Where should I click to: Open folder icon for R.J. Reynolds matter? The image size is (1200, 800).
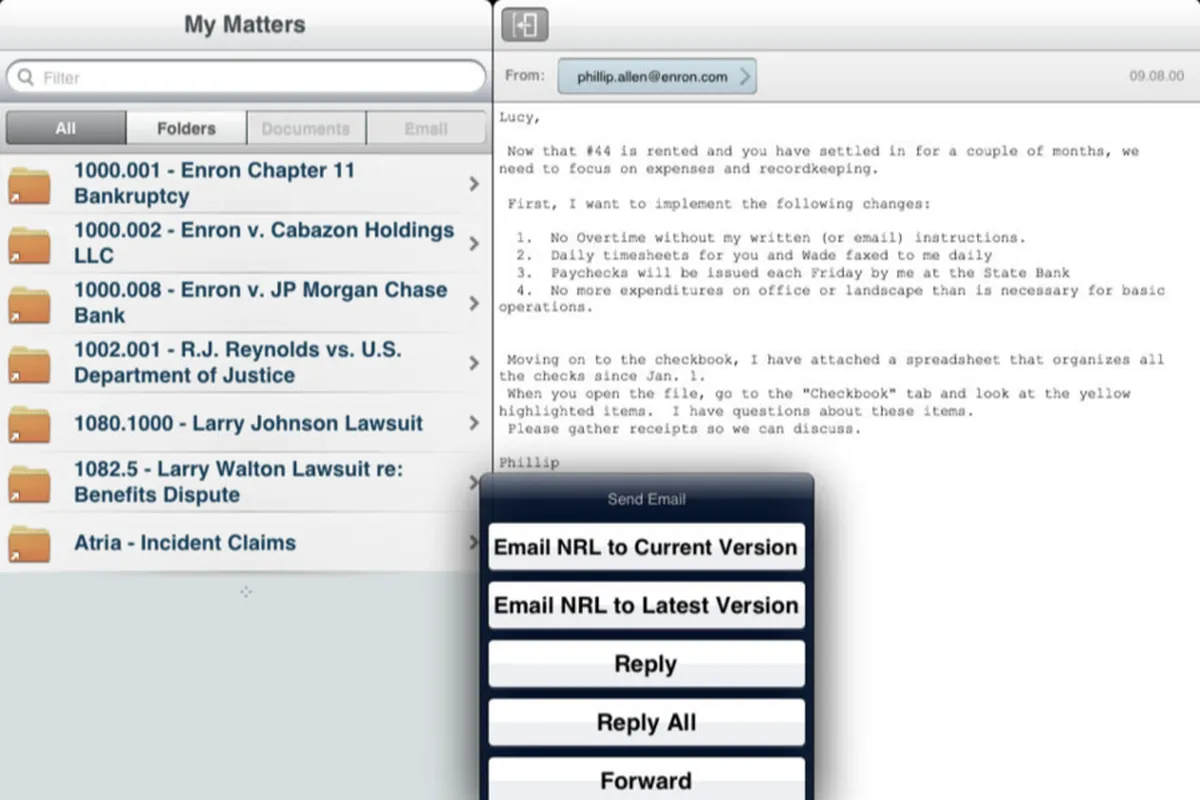coord(29,365)
